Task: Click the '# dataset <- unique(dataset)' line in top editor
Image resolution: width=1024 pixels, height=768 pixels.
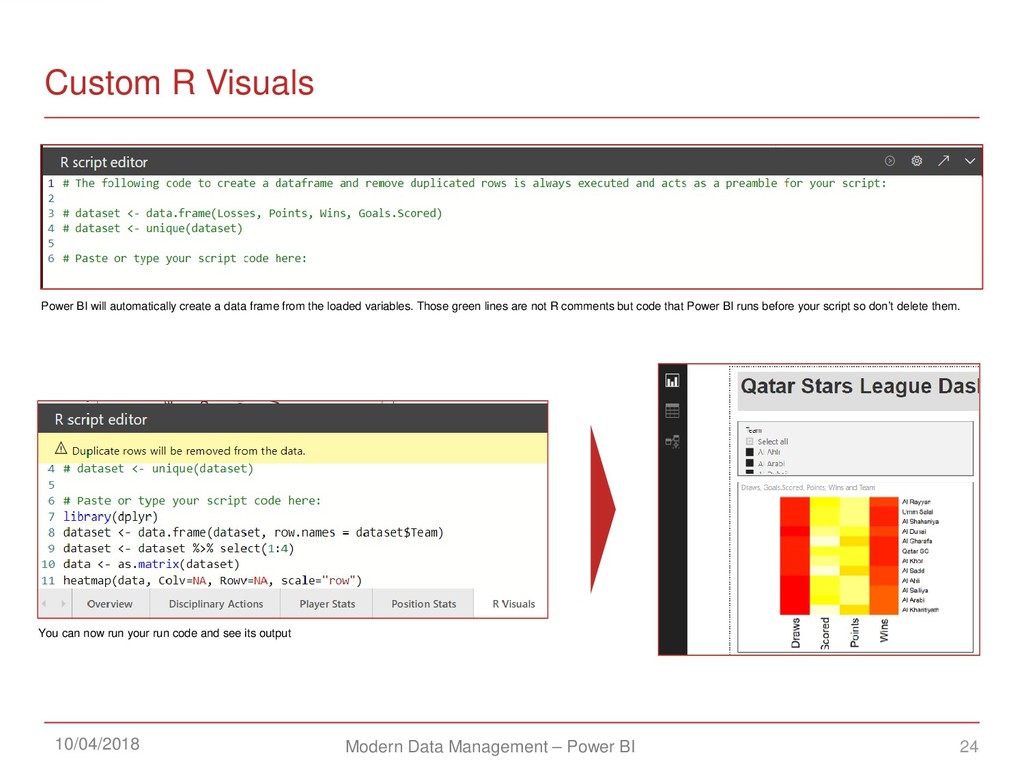Action: (152, 229)
